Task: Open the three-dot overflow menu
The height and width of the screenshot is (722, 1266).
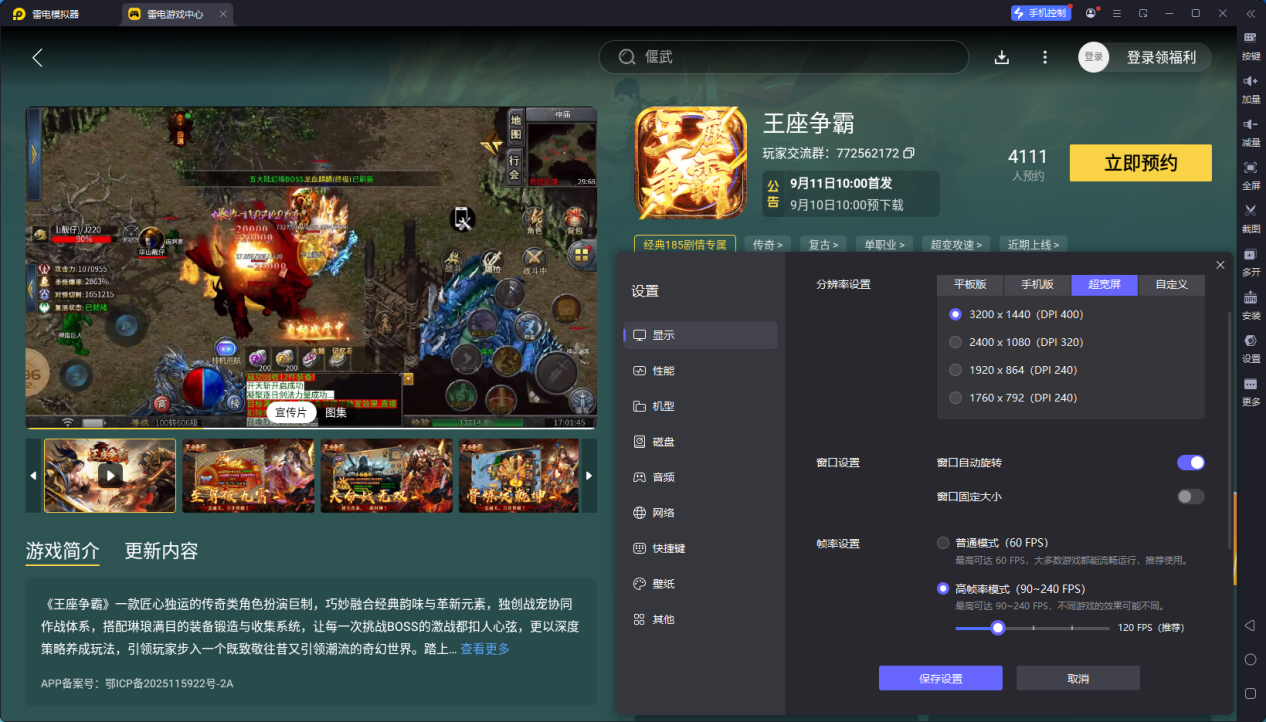Action: (x=1045, y=57)
